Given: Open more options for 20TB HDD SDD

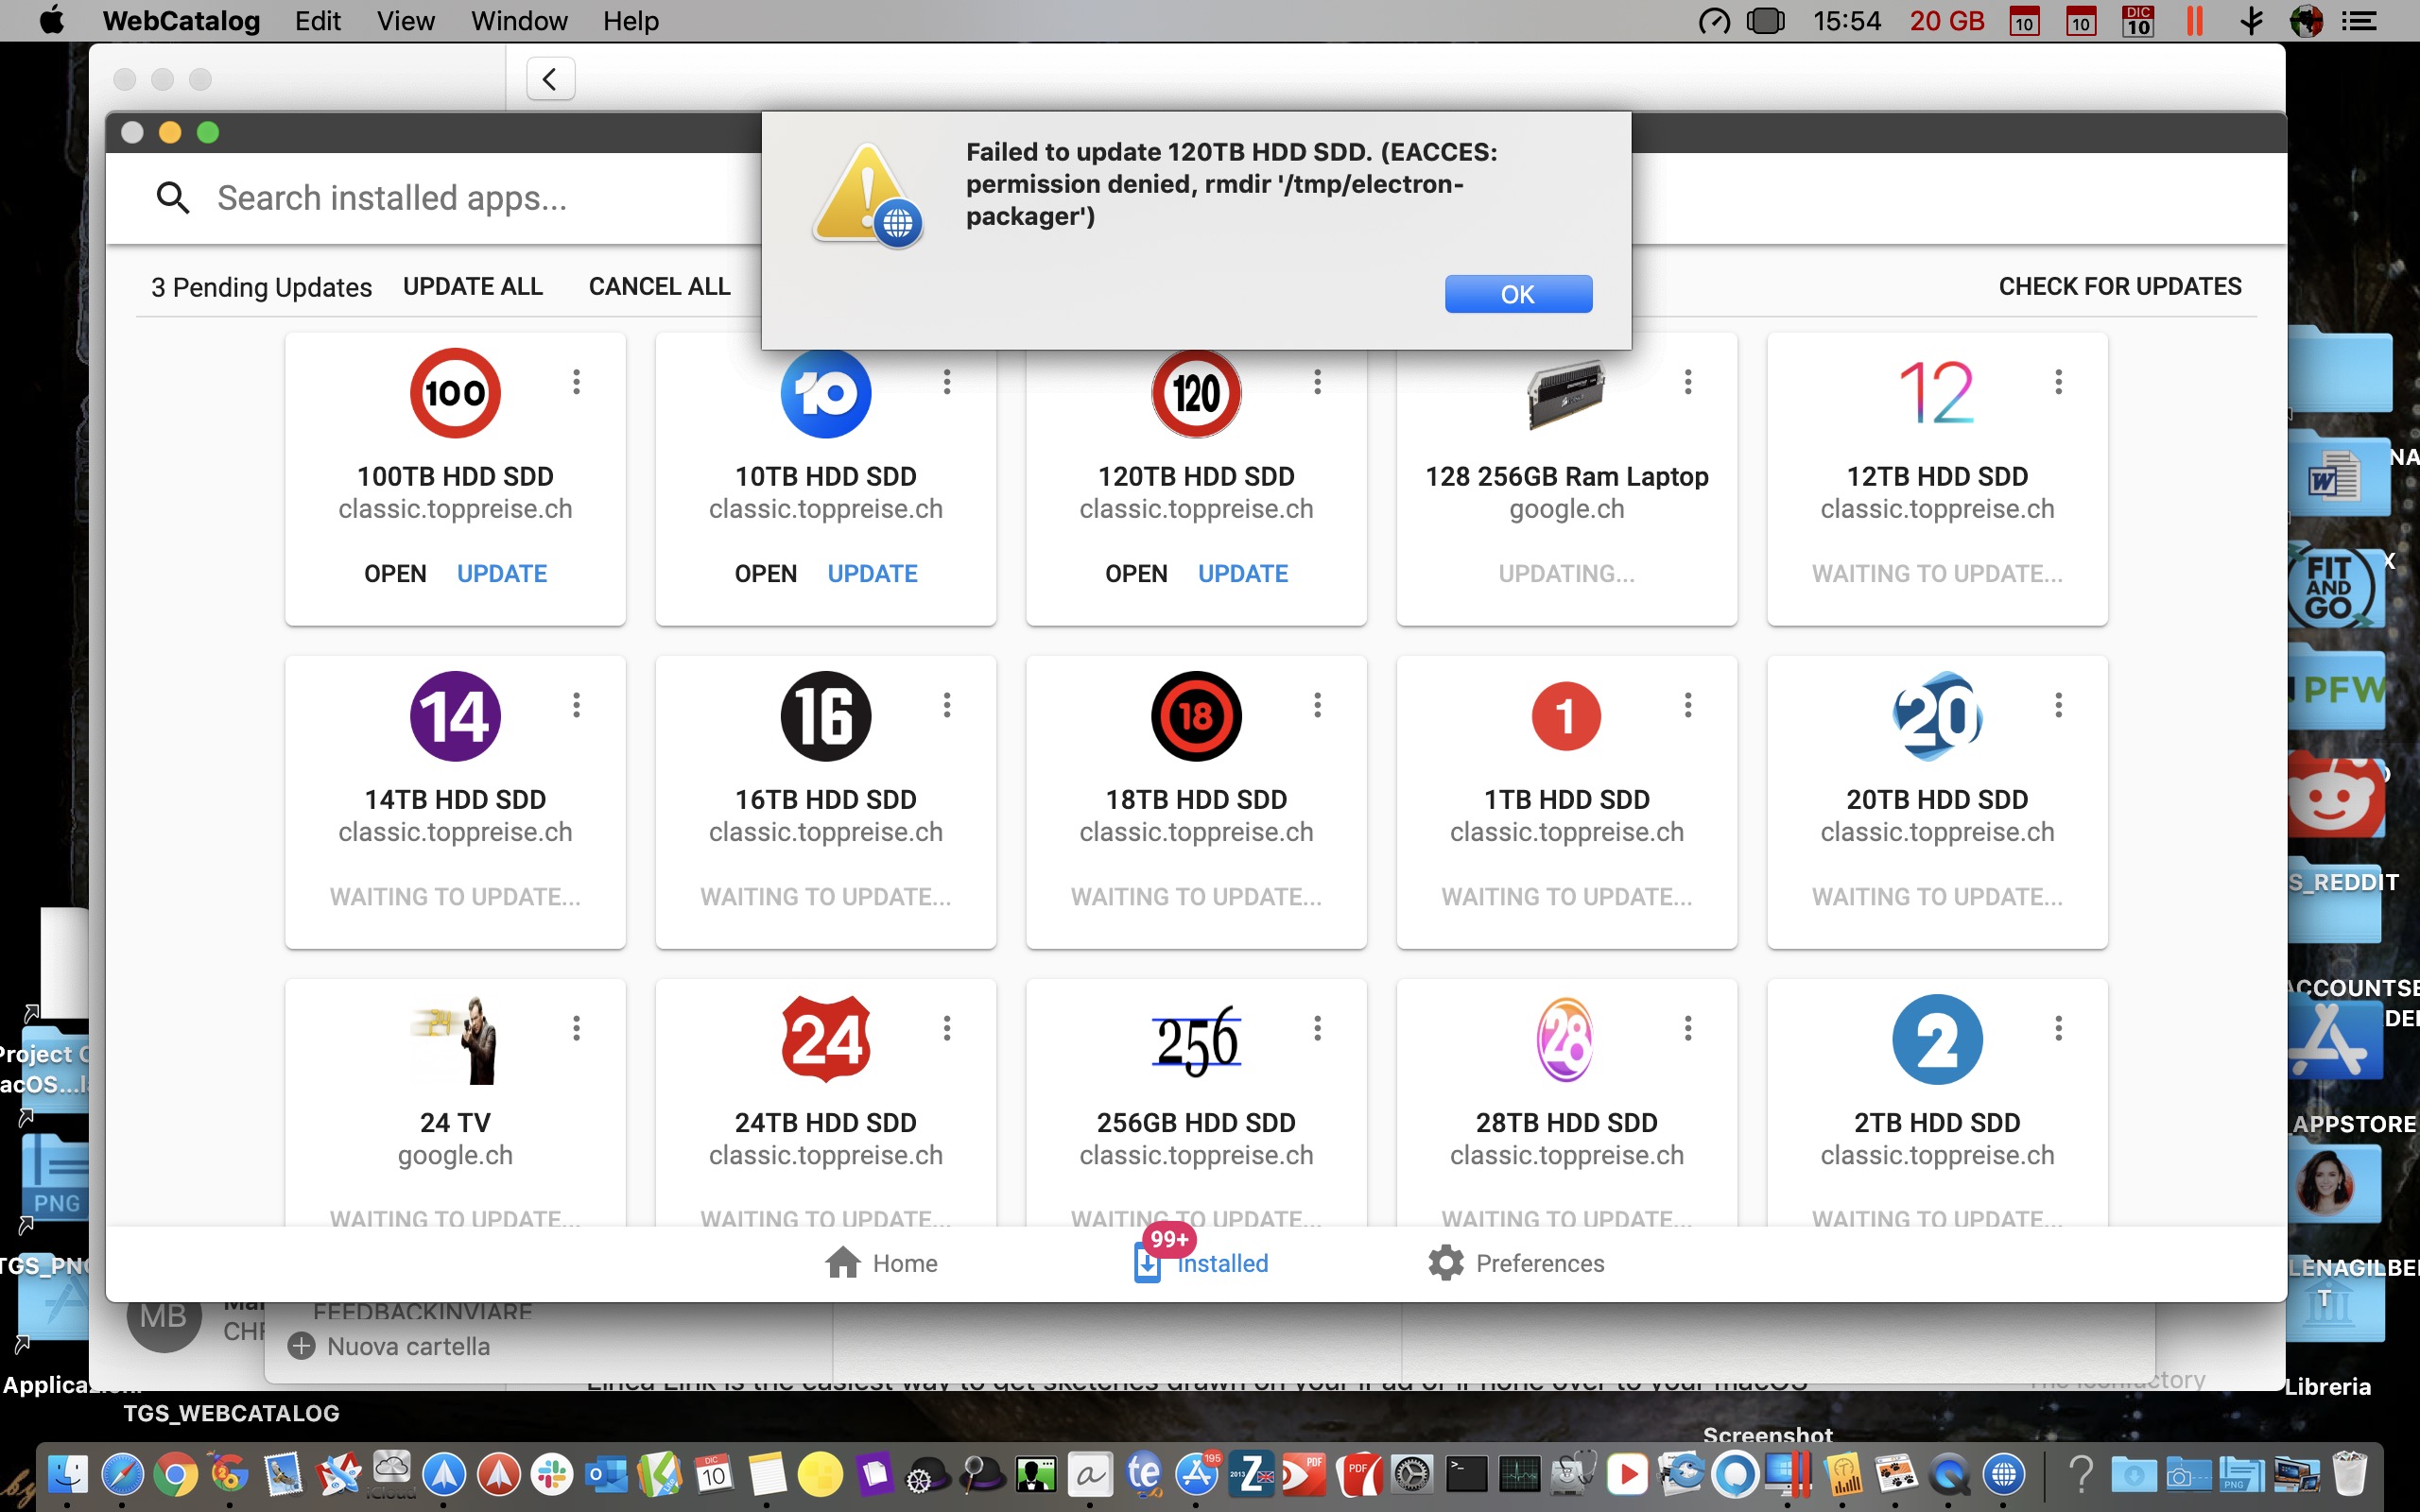Looking at the screenshot, I should click(x=2058, y=705).
